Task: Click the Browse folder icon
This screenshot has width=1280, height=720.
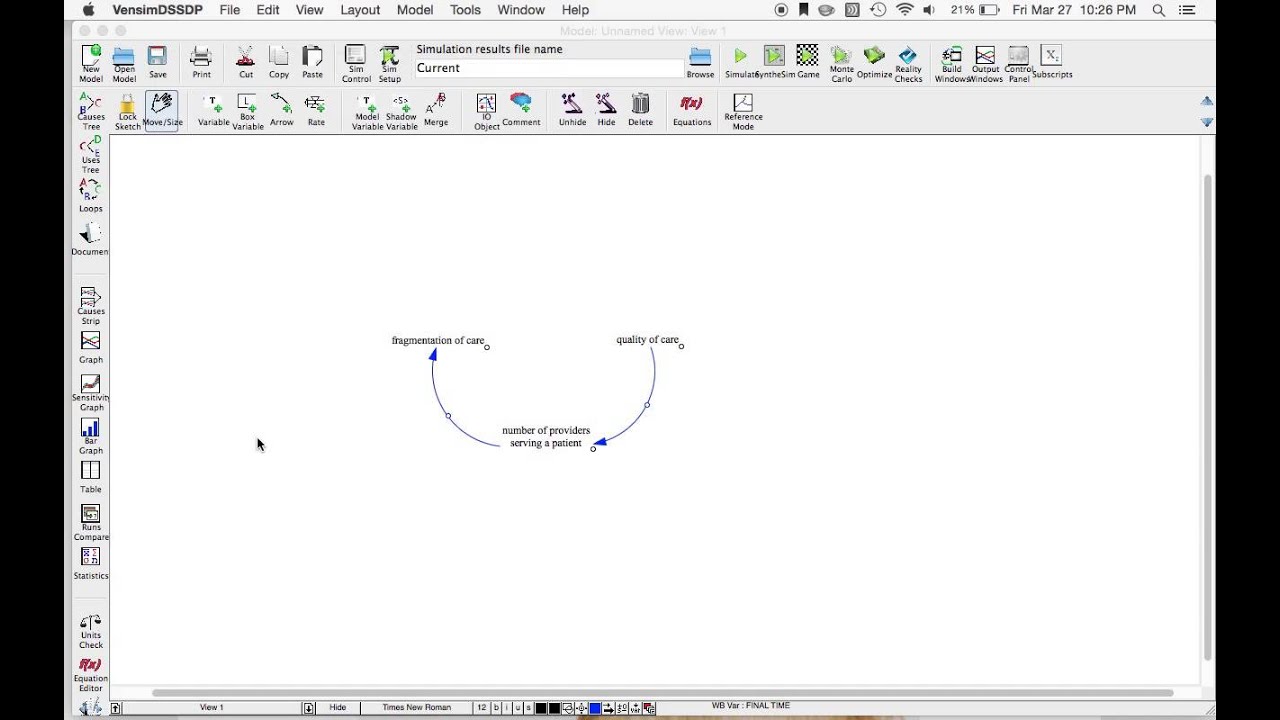Action: 700,62
